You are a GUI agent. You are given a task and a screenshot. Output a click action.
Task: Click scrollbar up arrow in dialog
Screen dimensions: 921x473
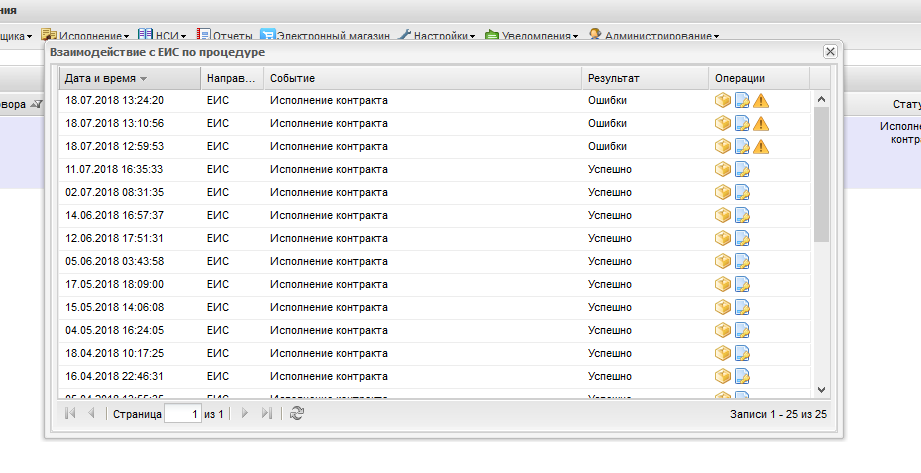point(821,99)
